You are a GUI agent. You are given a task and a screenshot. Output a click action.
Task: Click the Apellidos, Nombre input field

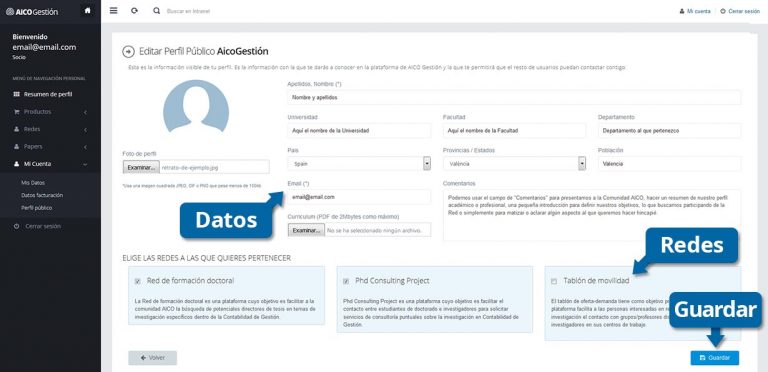point(514,97)
